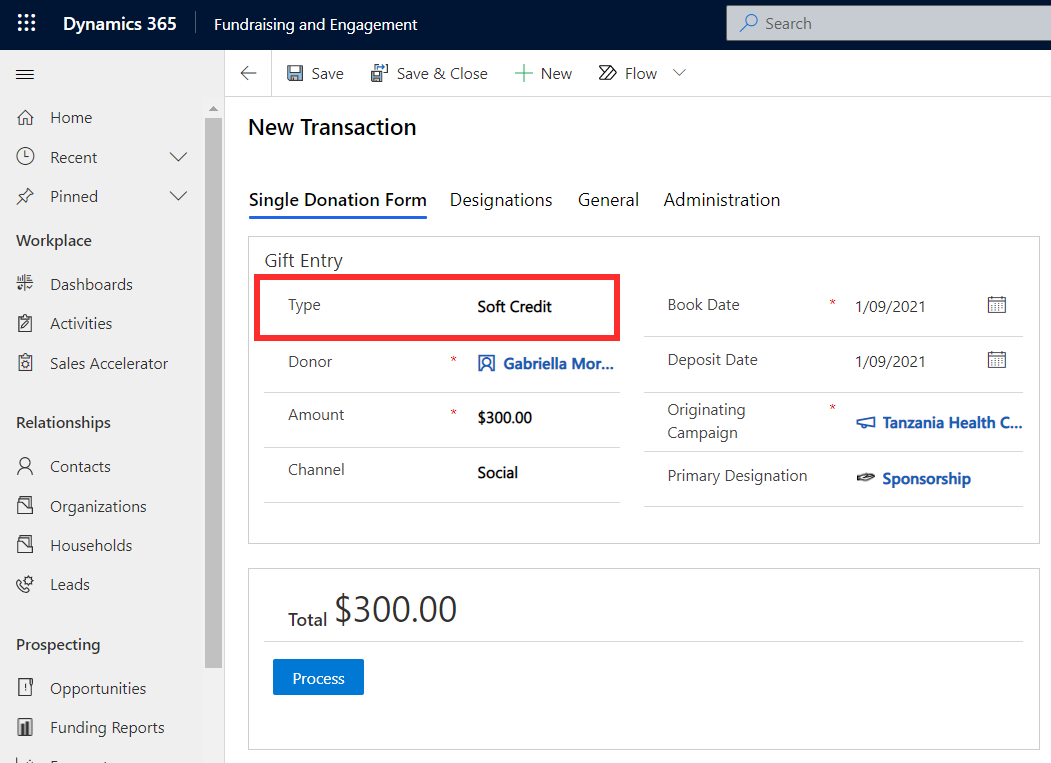
Task: Click the Opportunities icon
Action: pyautogui.click(x=25, y=688)
